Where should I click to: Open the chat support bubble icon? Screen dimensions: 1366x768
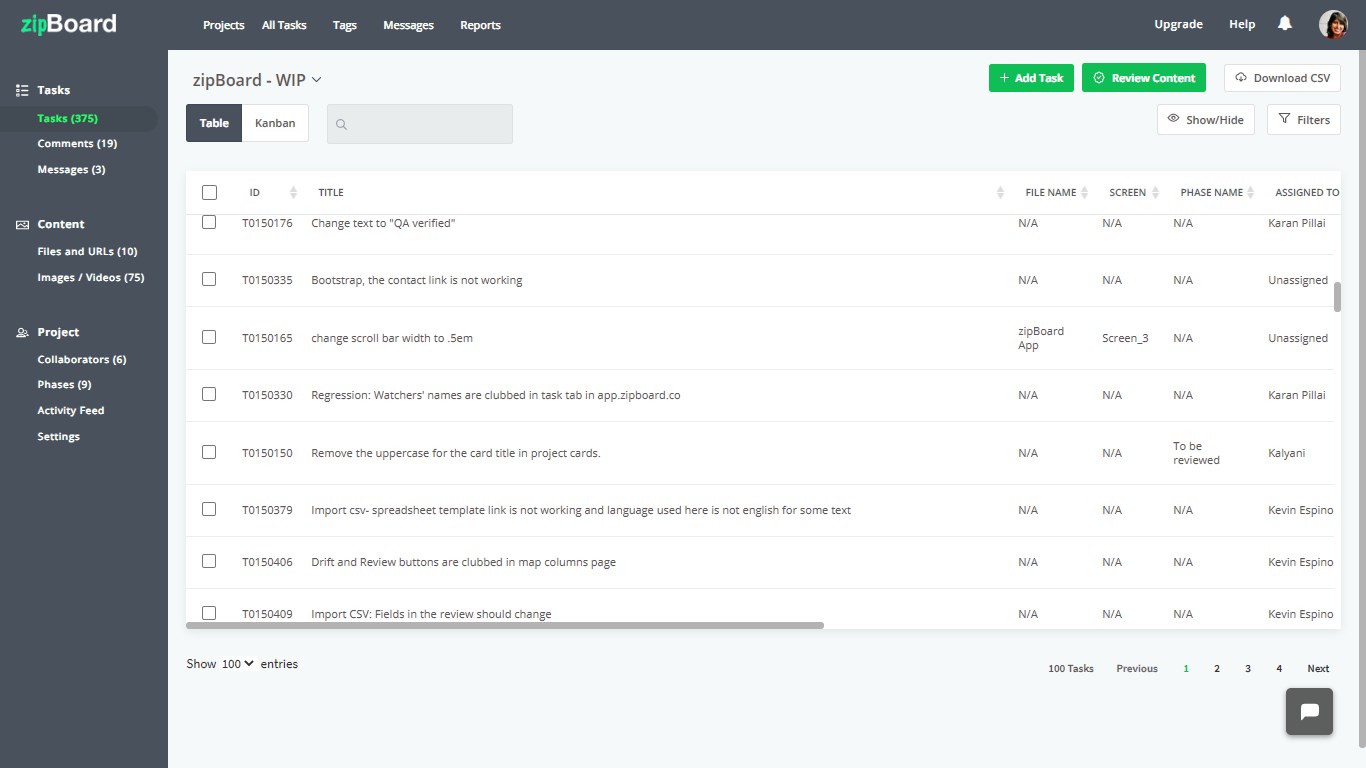pos(1309,712)
